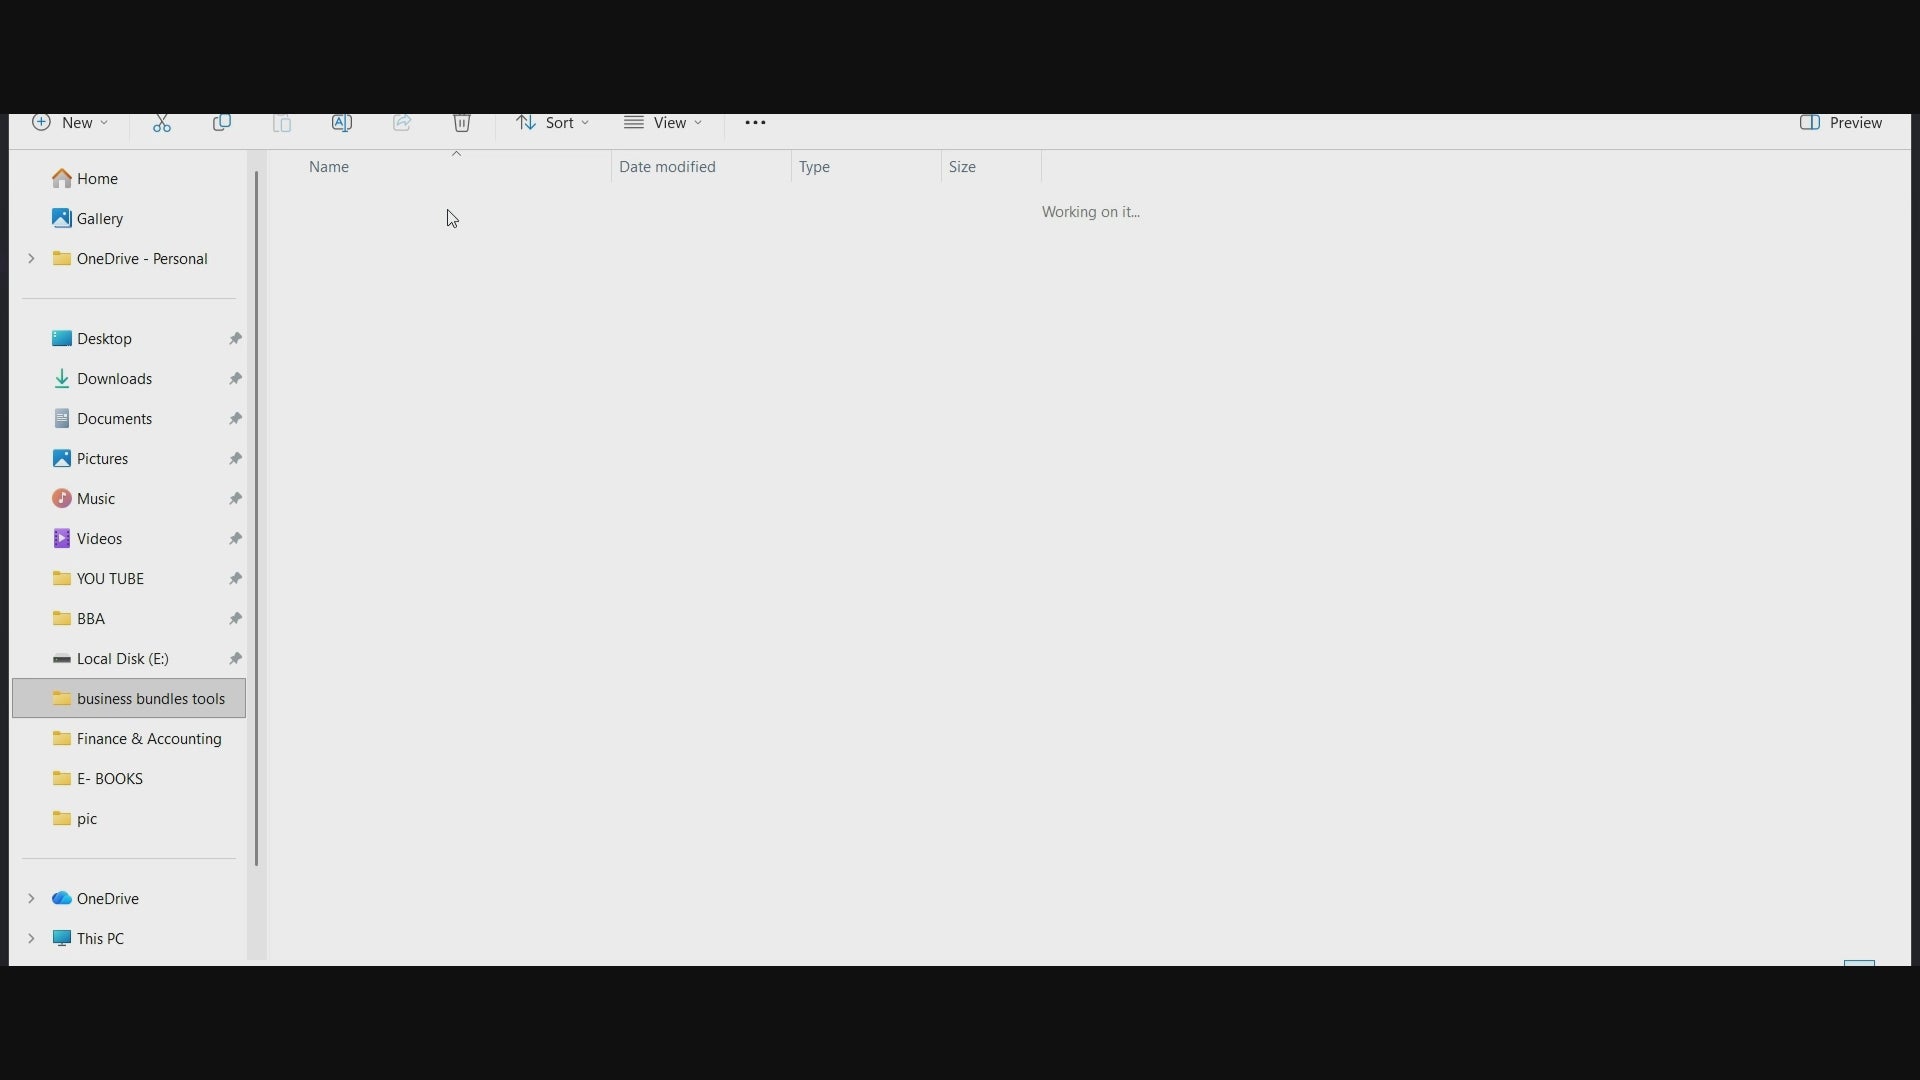Open the See more ellipsis menu
1920x1080 pixels.
[755, 123]
